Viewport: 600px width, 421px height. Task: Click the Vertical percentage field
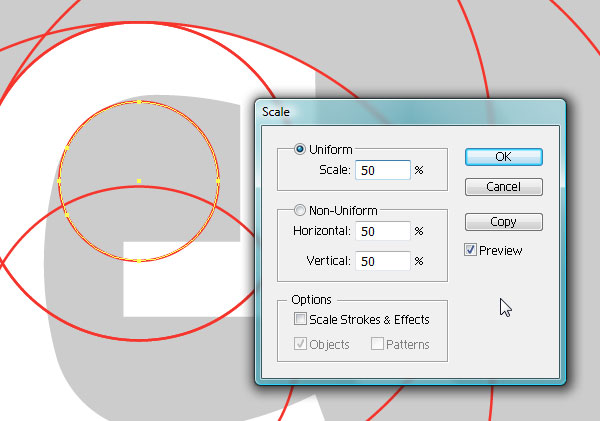383,261
